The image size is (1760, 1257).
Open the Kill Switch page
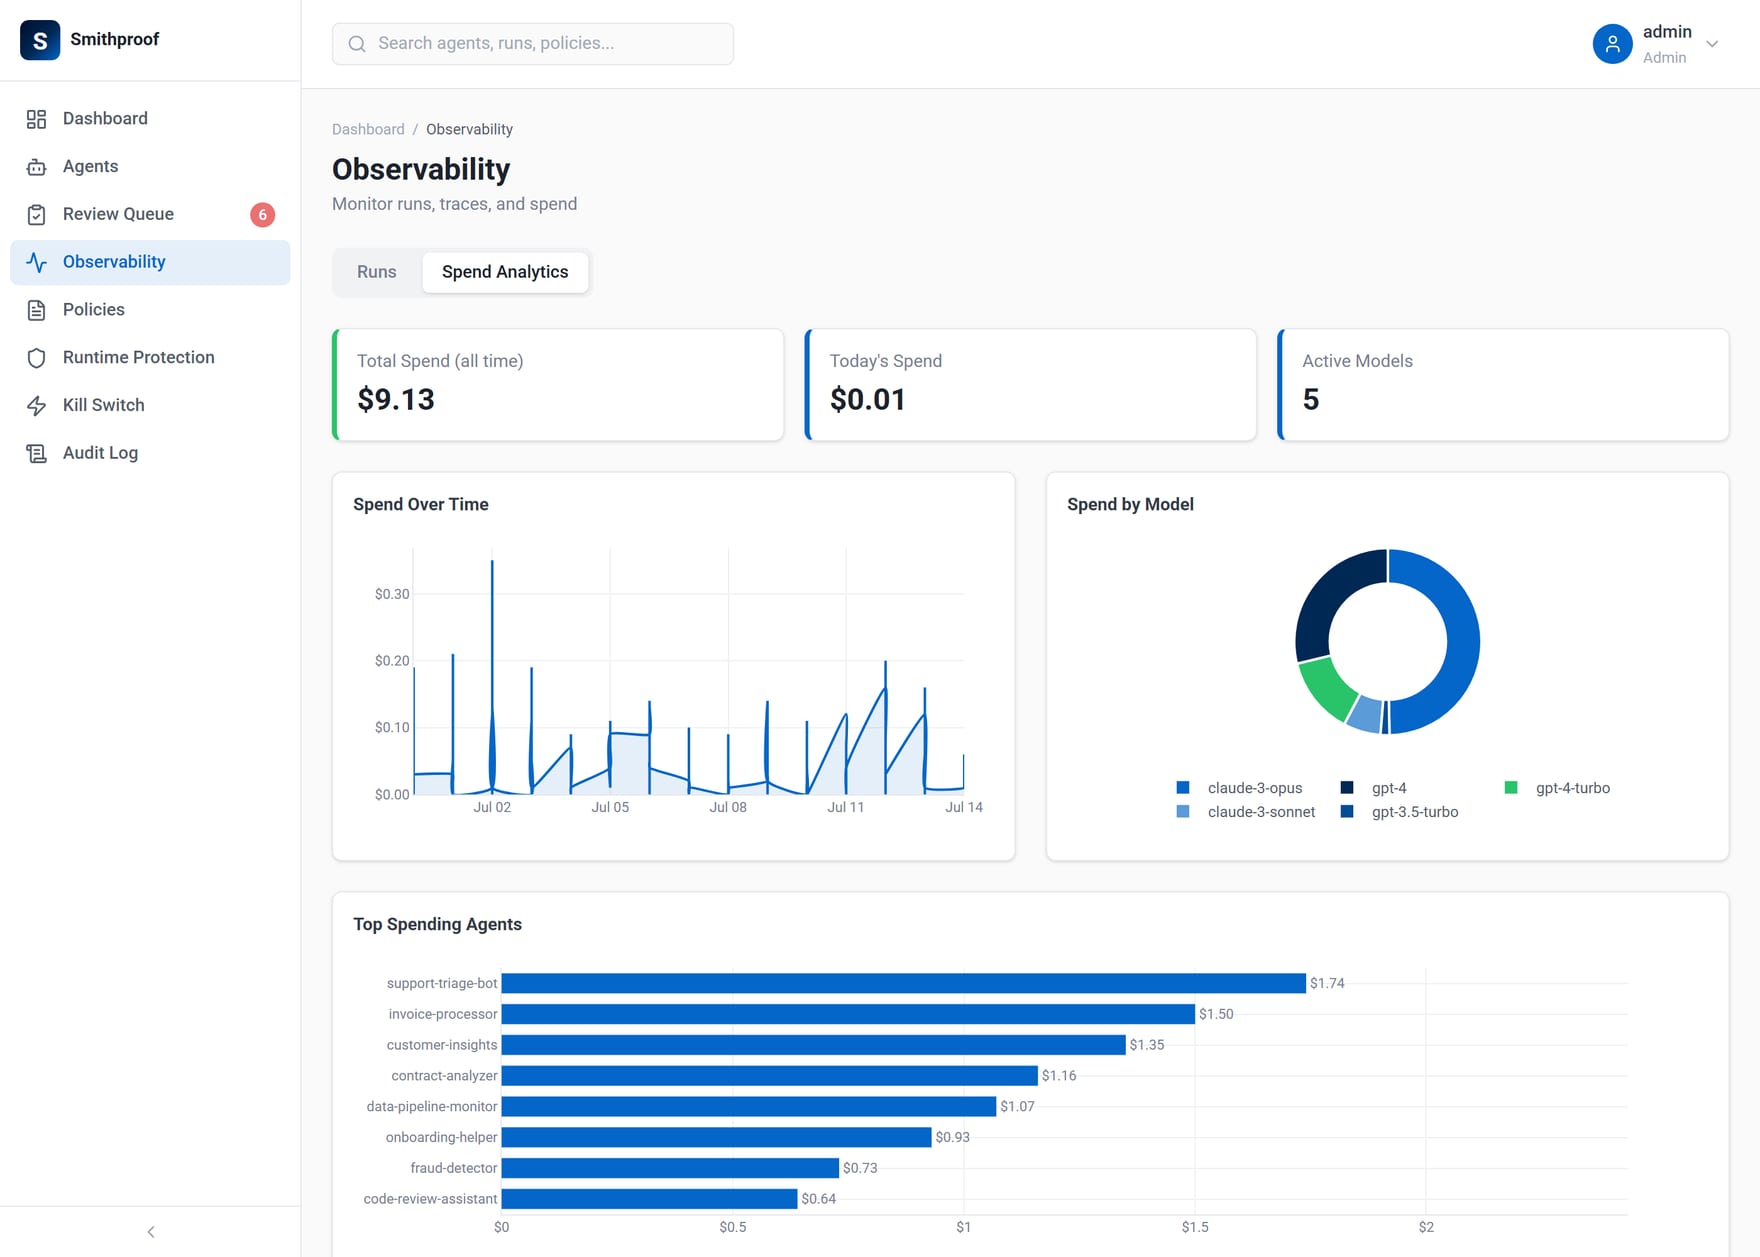pyautogui.click(x=150, y=406)
